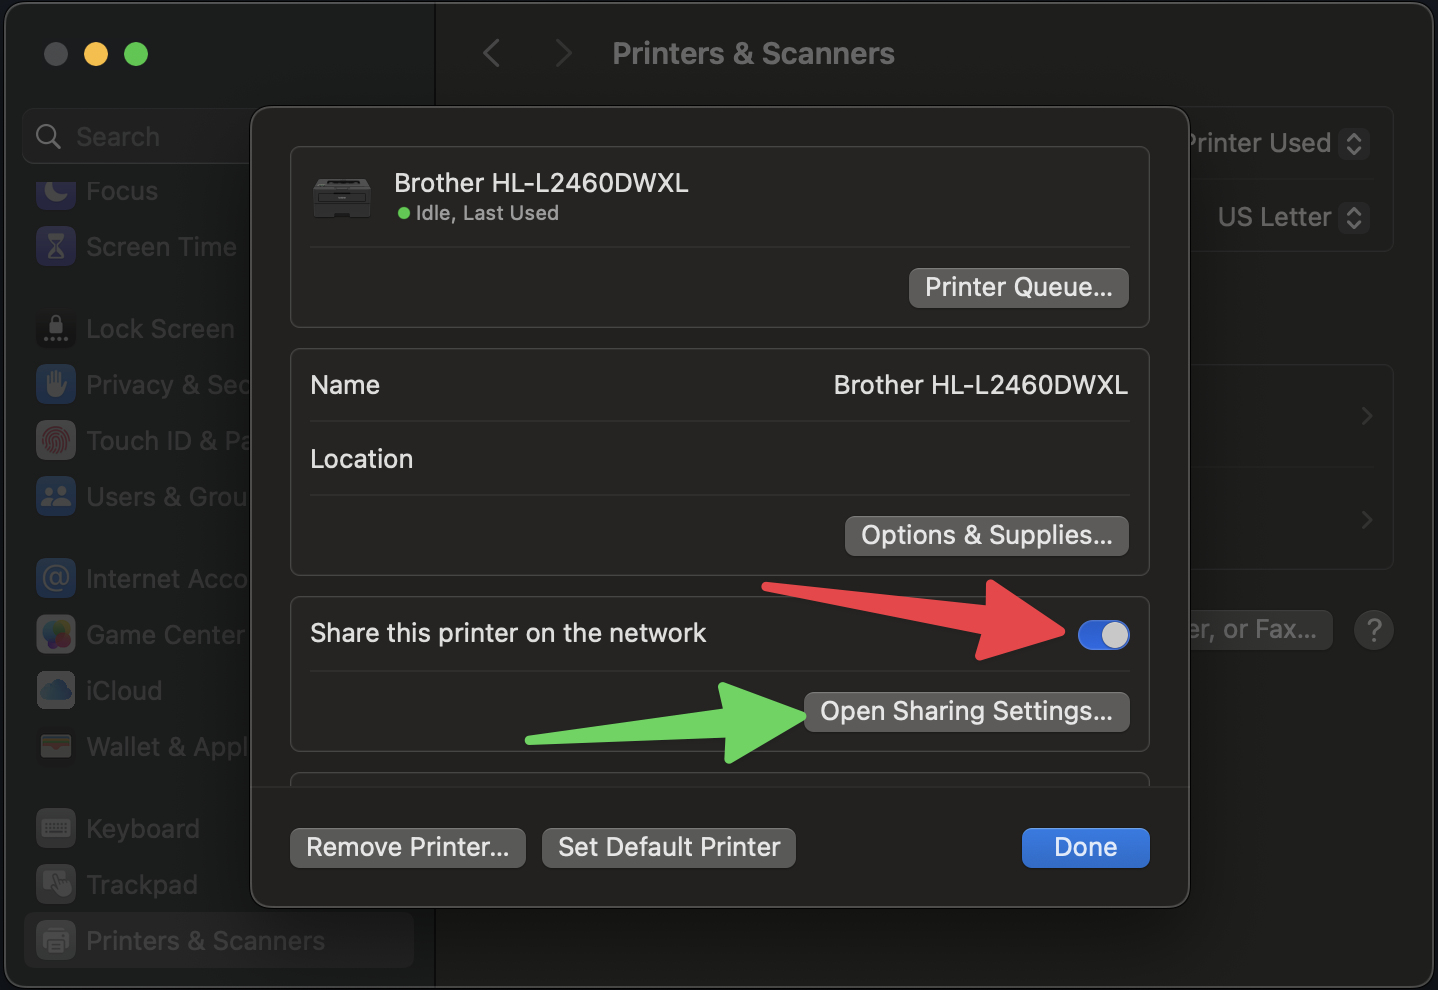Click the Game Center icon
This screenshot has width=1438, height=990.
click(56, 634)
